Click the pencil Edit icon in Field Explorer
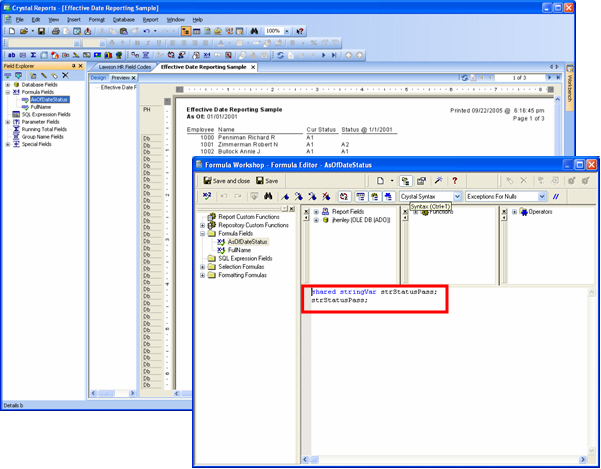 (x=44, y=75)
